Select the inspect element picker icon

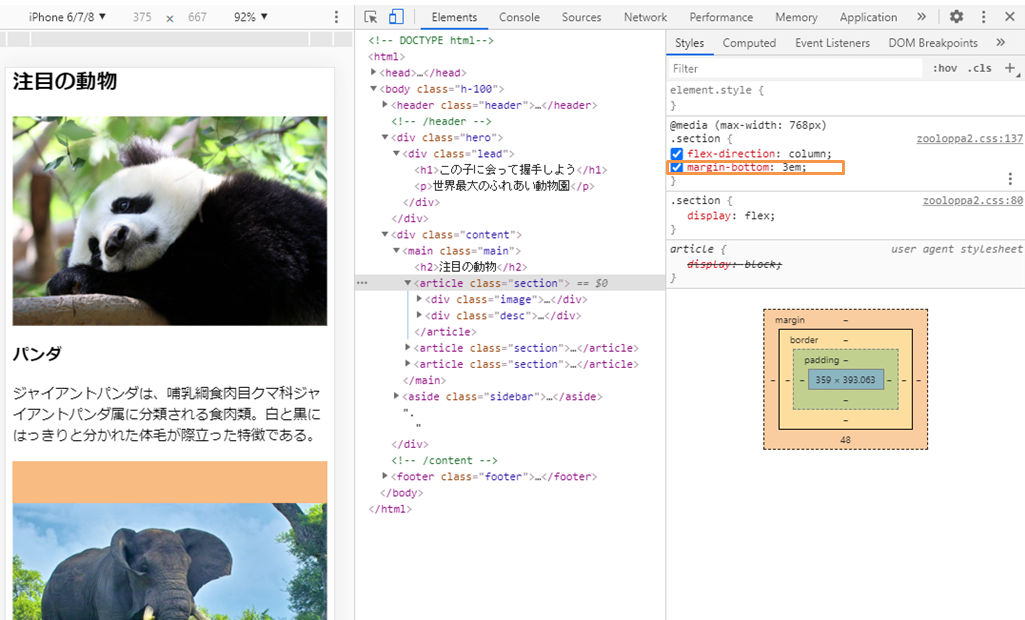(x=371, y=17)
